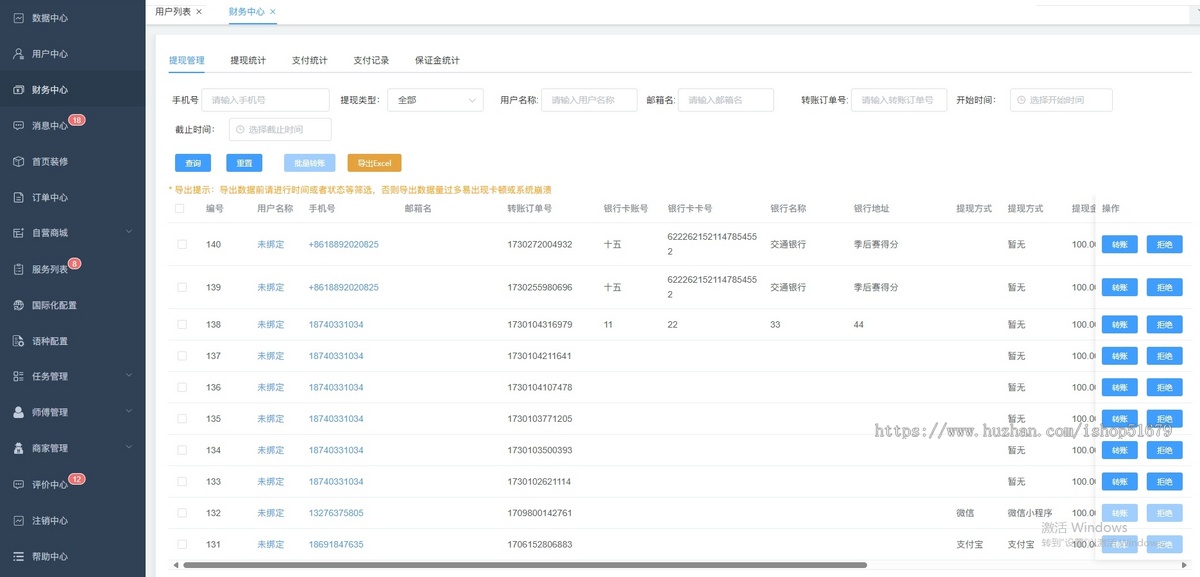Click the horizontal table scrollbar
This screenshot has height=577, width=1200.
pyautogui.click(x=525, y=565)
